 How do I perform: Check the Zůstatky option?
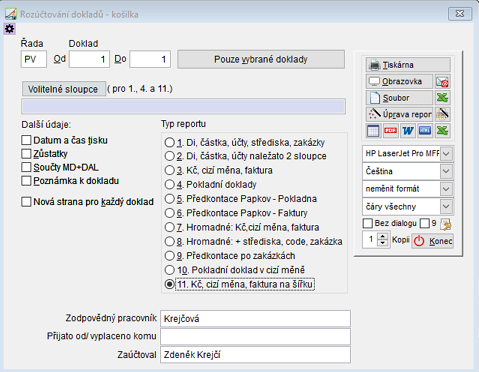(x=26, y=154)
